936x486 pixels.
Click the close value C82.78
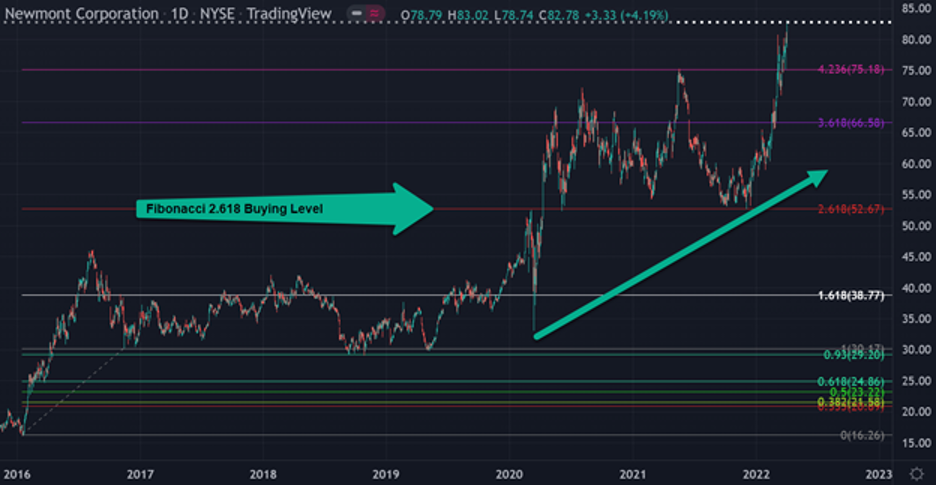(559, 16)
